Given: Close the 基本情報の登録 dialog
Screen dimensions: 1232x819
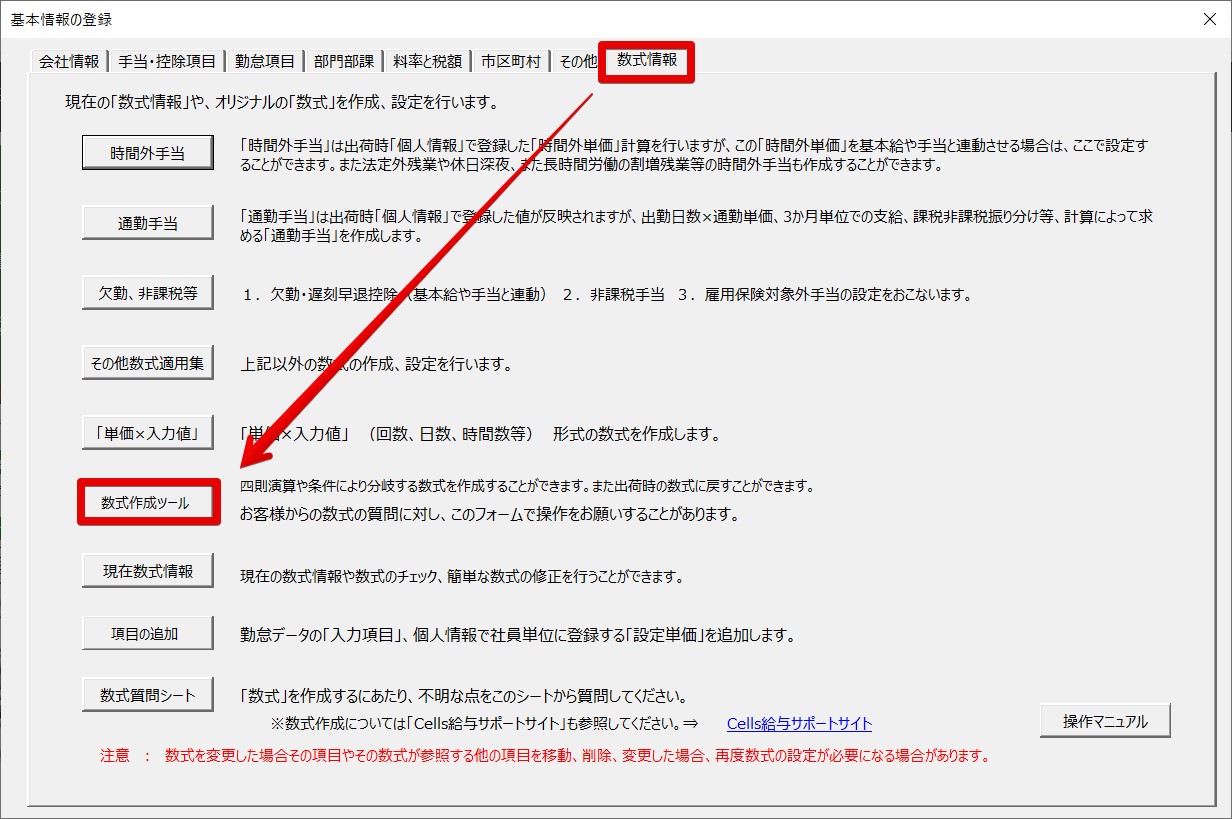Looking at the screenshot, I should (x=1210, y=19).
